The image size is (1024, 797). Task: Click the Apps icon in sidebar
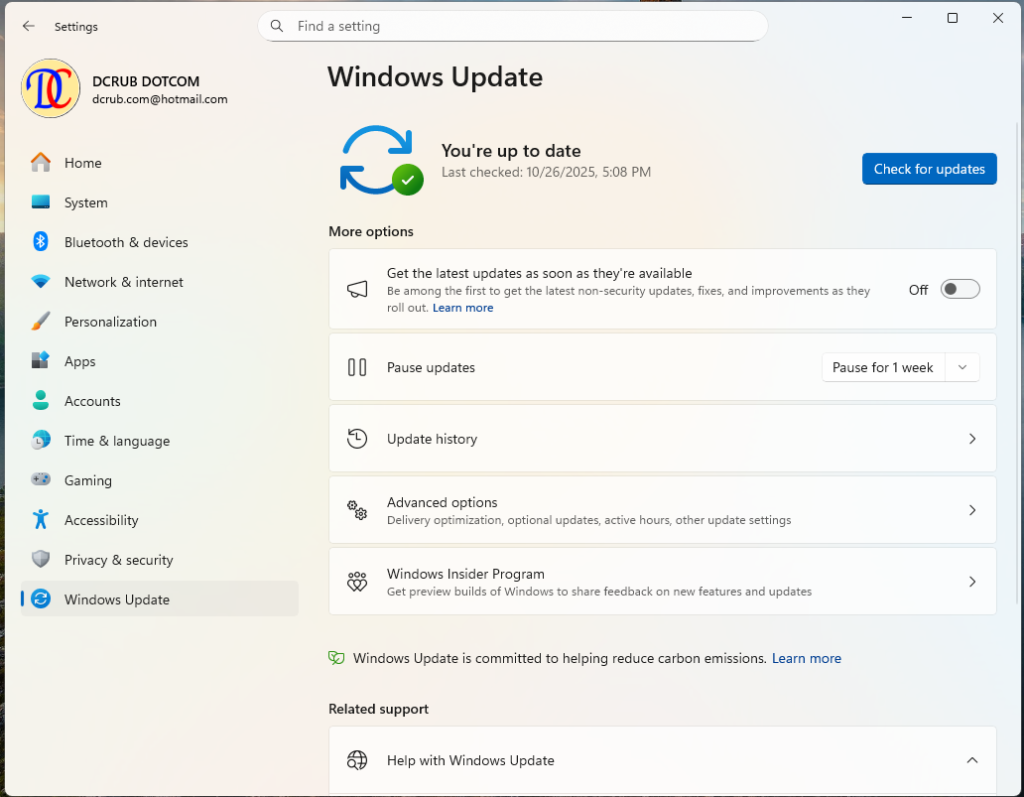(x=40, y=361)
